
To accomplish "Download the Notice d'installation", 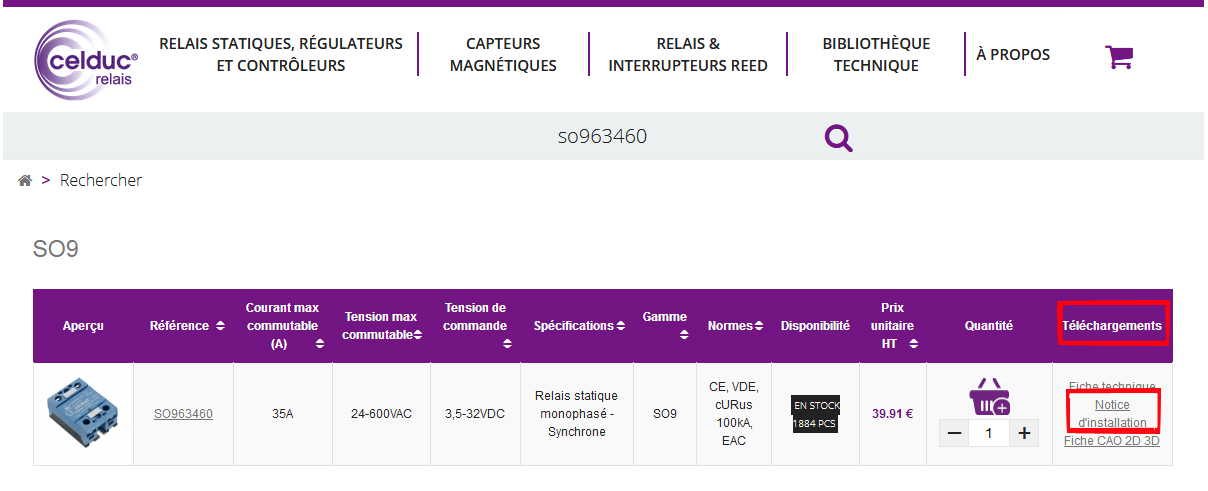I will (1112, 413).
